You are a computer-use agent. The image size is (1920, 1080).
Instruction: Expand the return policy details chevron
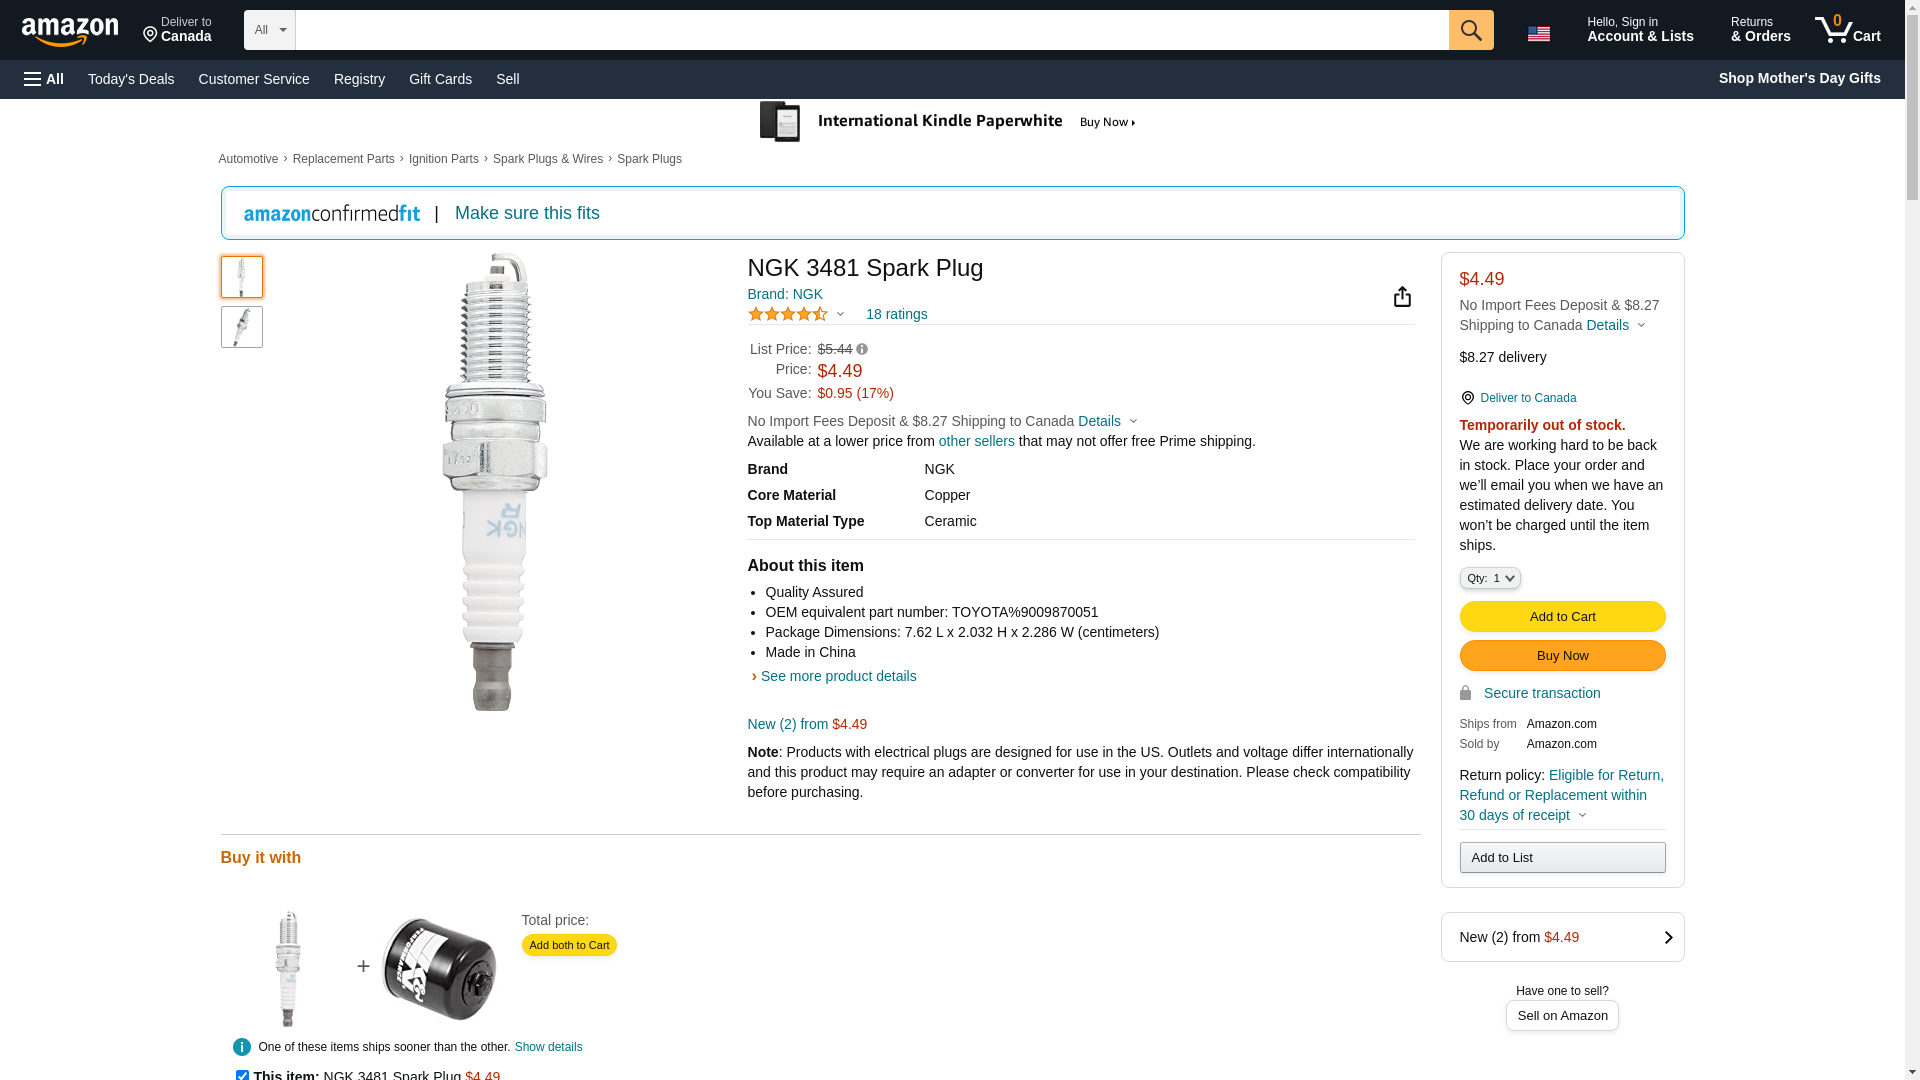1582,815
